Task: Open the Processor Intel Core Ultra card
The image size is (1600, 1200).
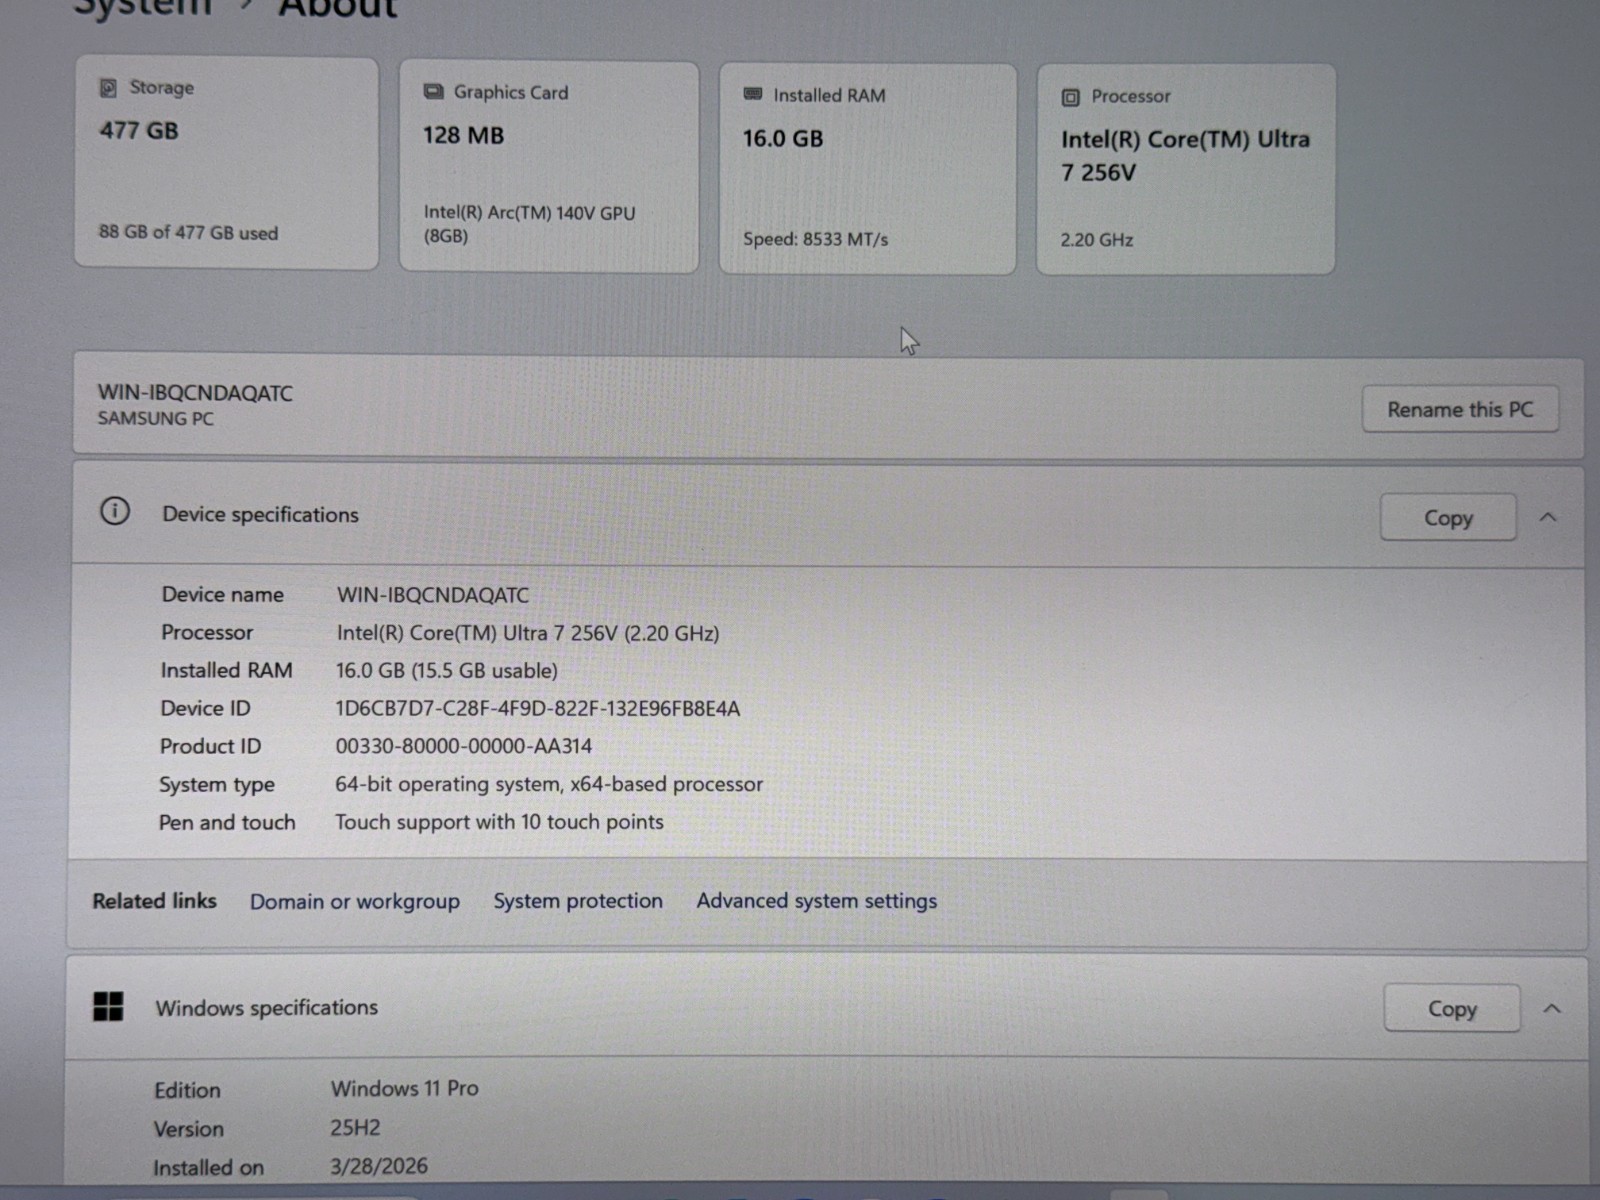Action: coord(1186,170)
